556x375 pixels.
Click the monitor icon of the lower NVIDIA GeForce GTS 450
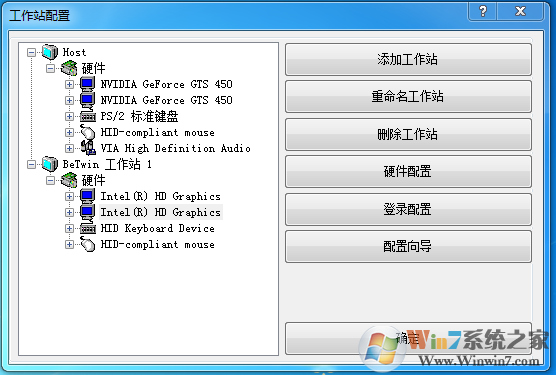[x=88, y=100]
